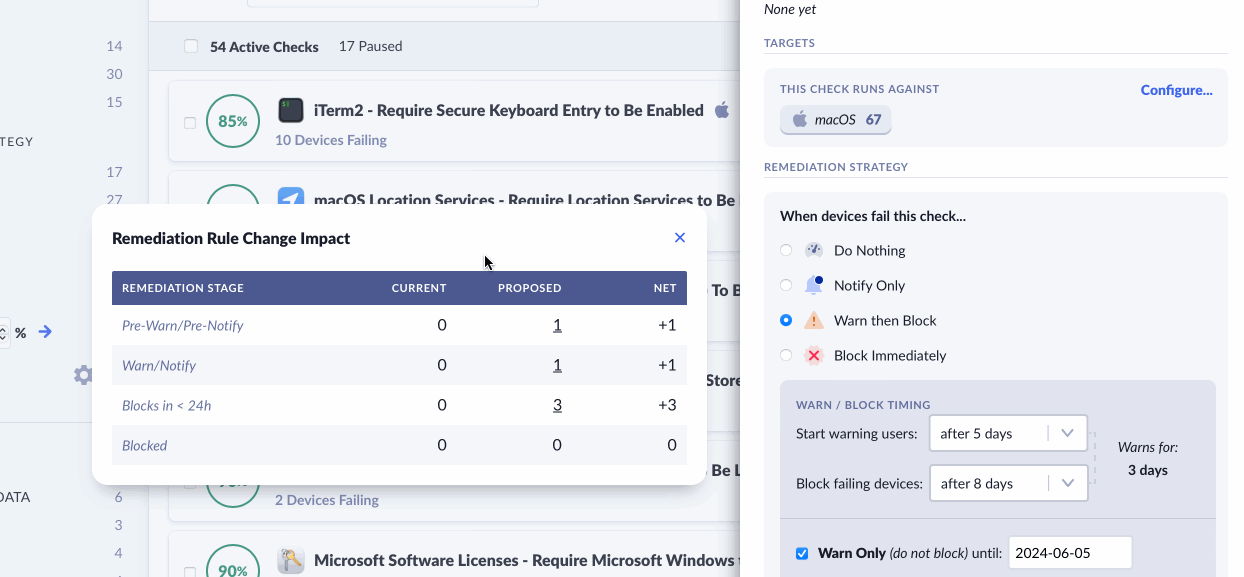Open the Configure... link for targets
This screenshot has height=577, width=1244.
click(x=1176, y=90)
